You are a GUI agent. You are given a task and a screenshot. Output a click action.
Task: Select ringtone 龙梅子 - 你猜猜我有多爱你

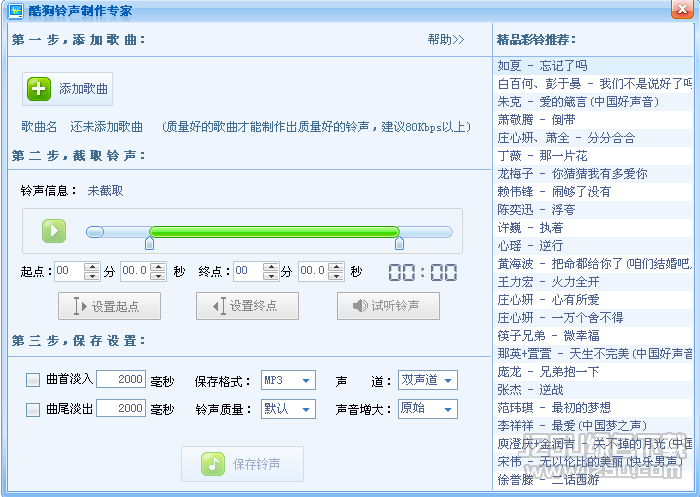[593, 174]
